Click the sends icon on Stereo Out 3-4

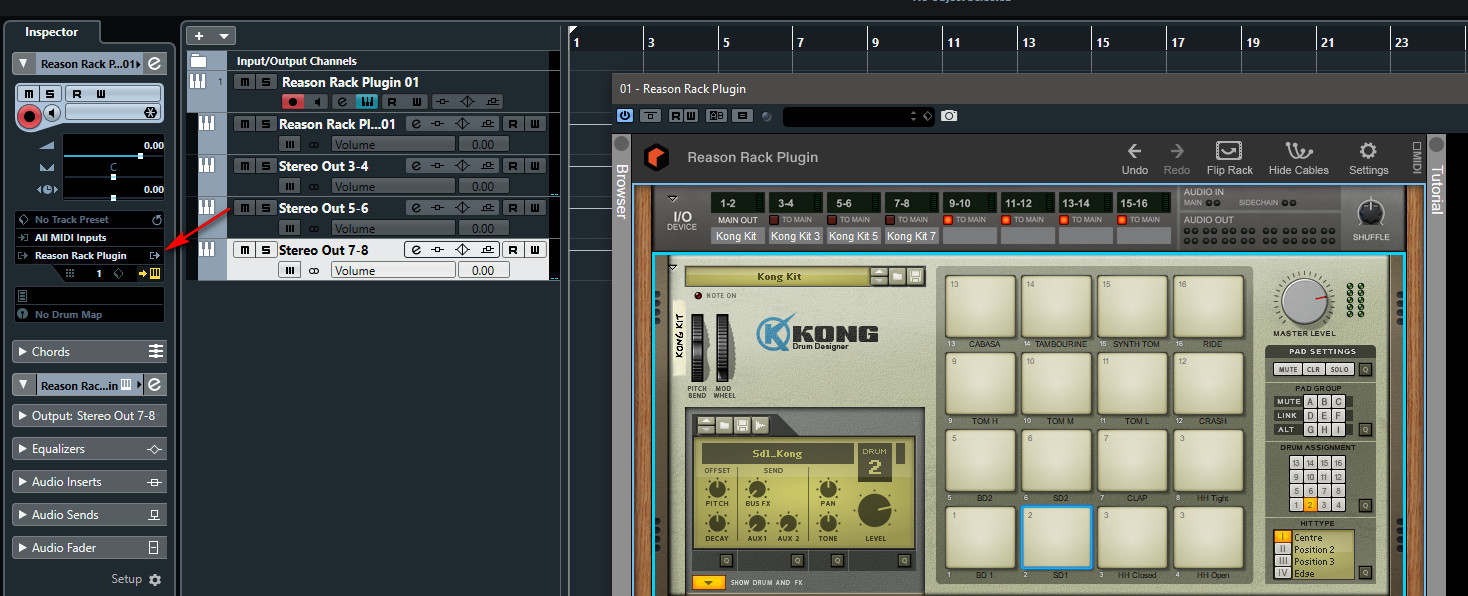[487, 166]
